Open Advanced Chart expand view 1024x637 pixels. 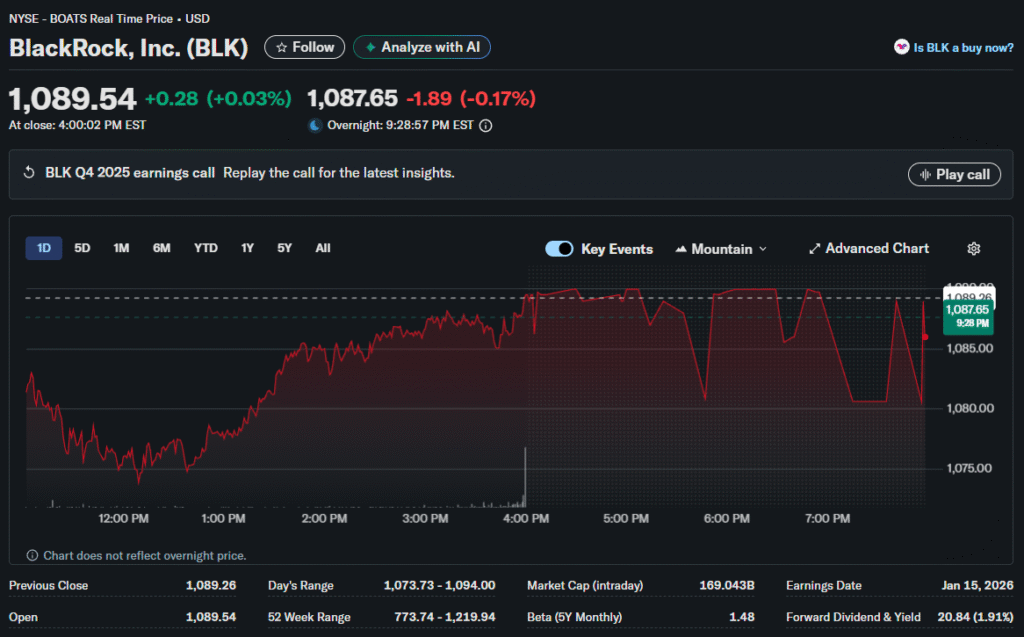click(x=868, y=249)
